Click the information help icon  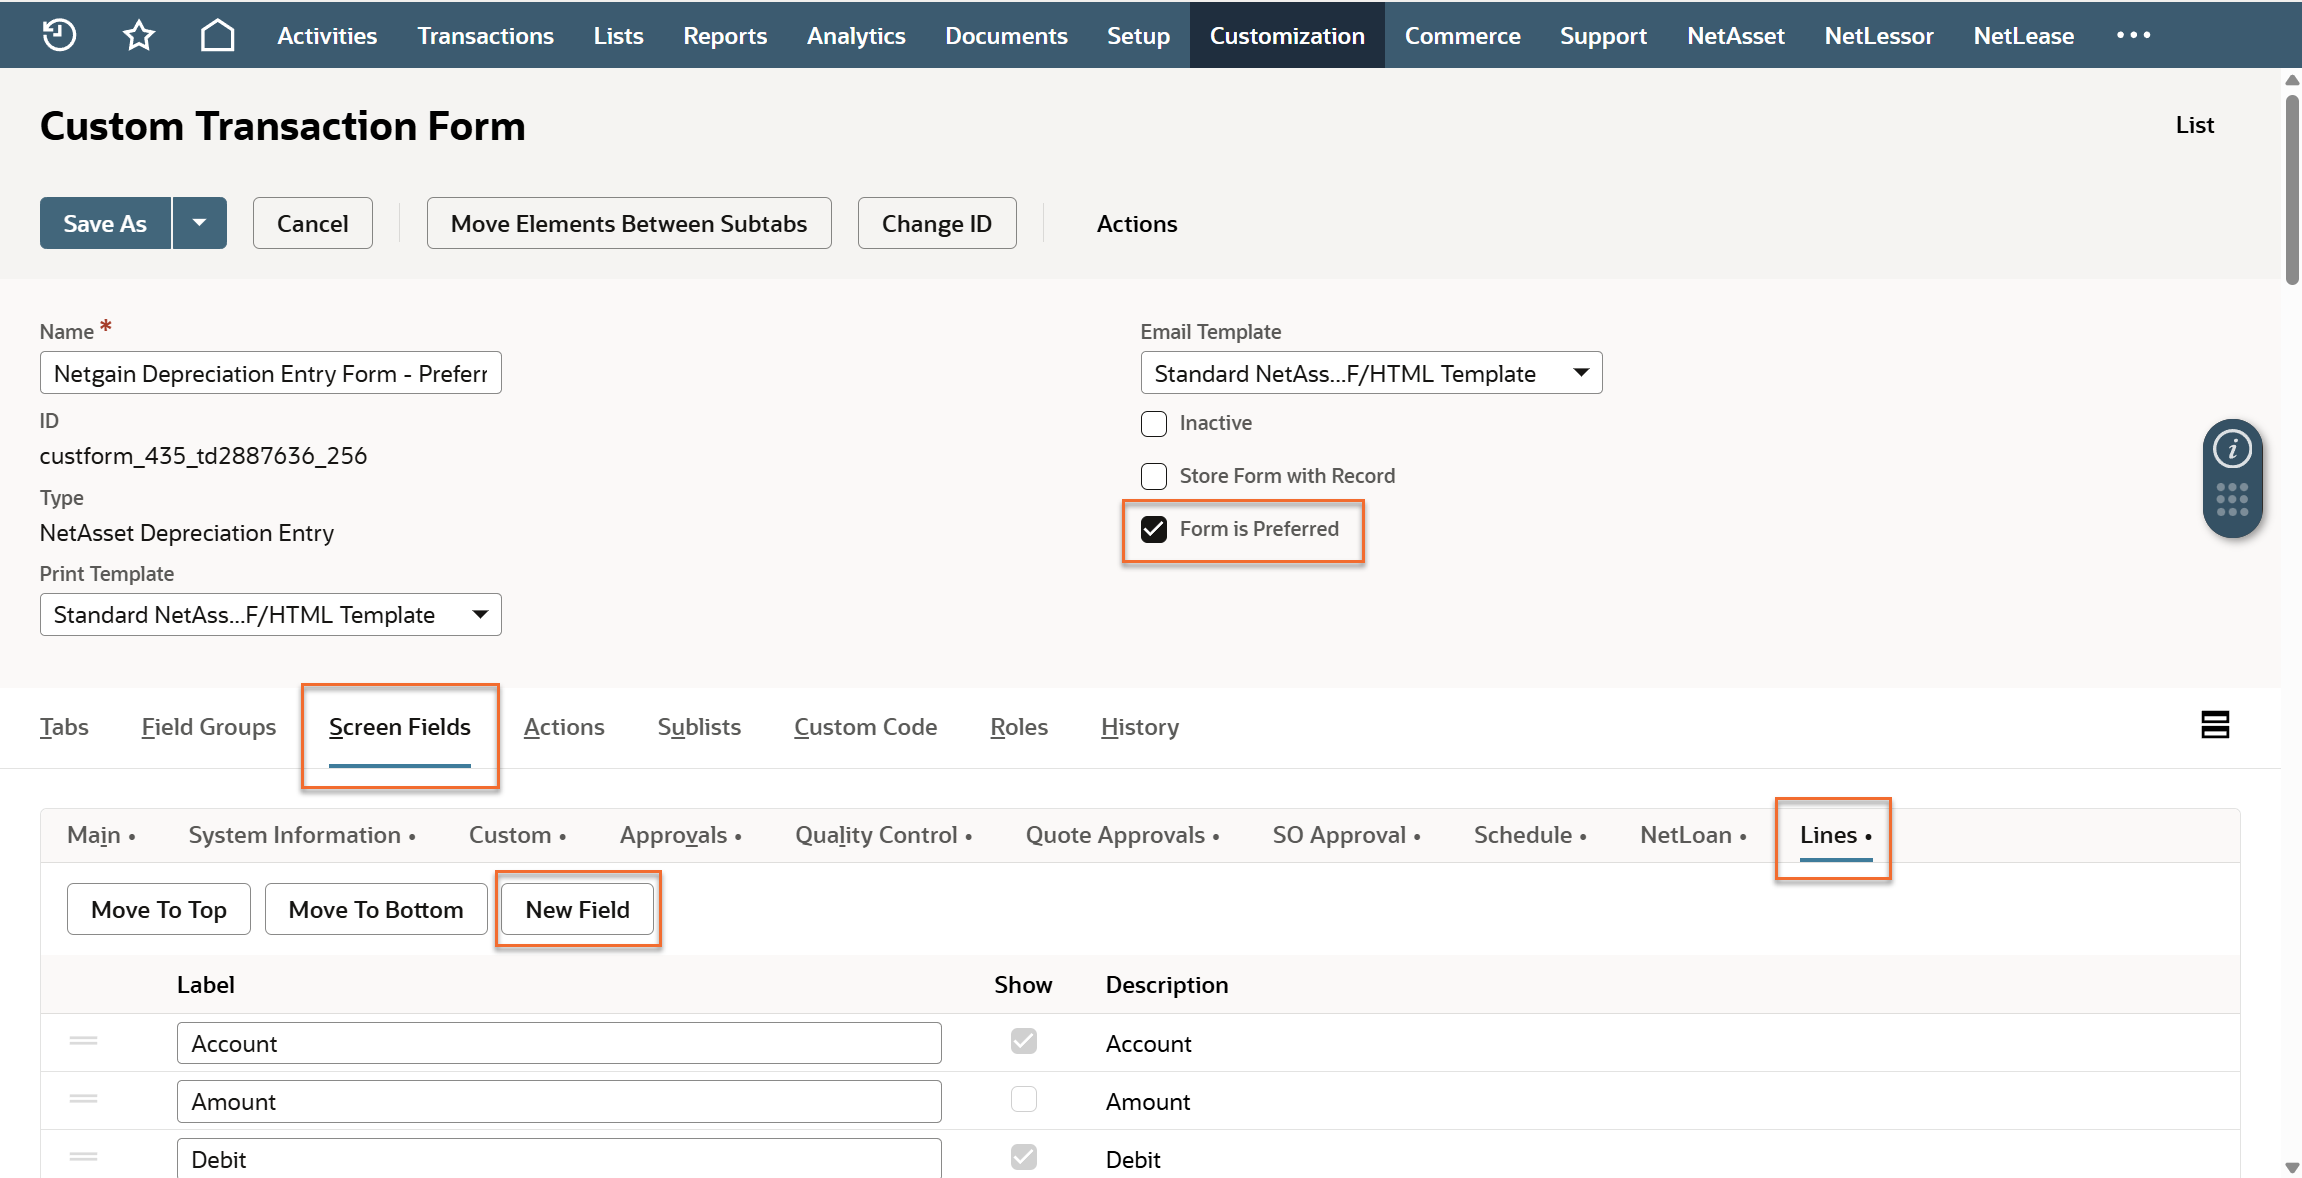(2232, 449)
